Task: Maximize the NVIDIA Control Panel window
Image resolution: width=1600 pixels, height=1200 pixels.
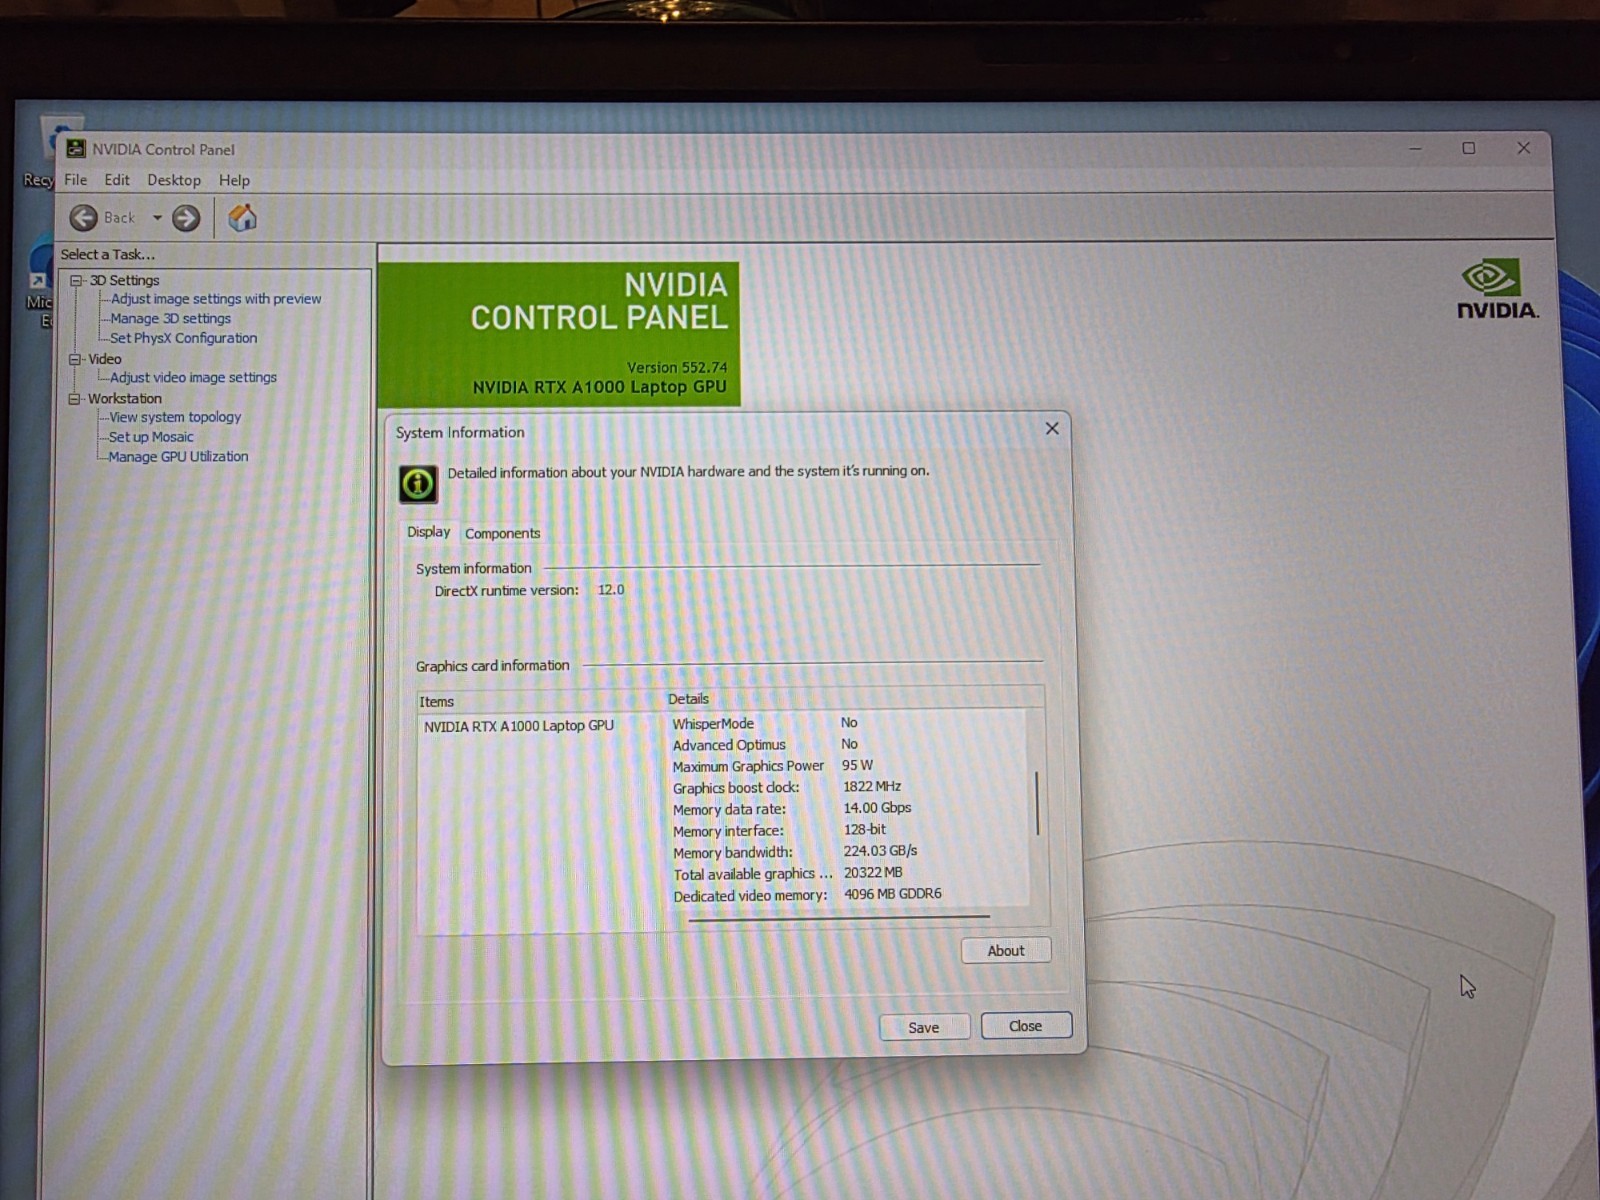Action: [x=1469, y=148]
